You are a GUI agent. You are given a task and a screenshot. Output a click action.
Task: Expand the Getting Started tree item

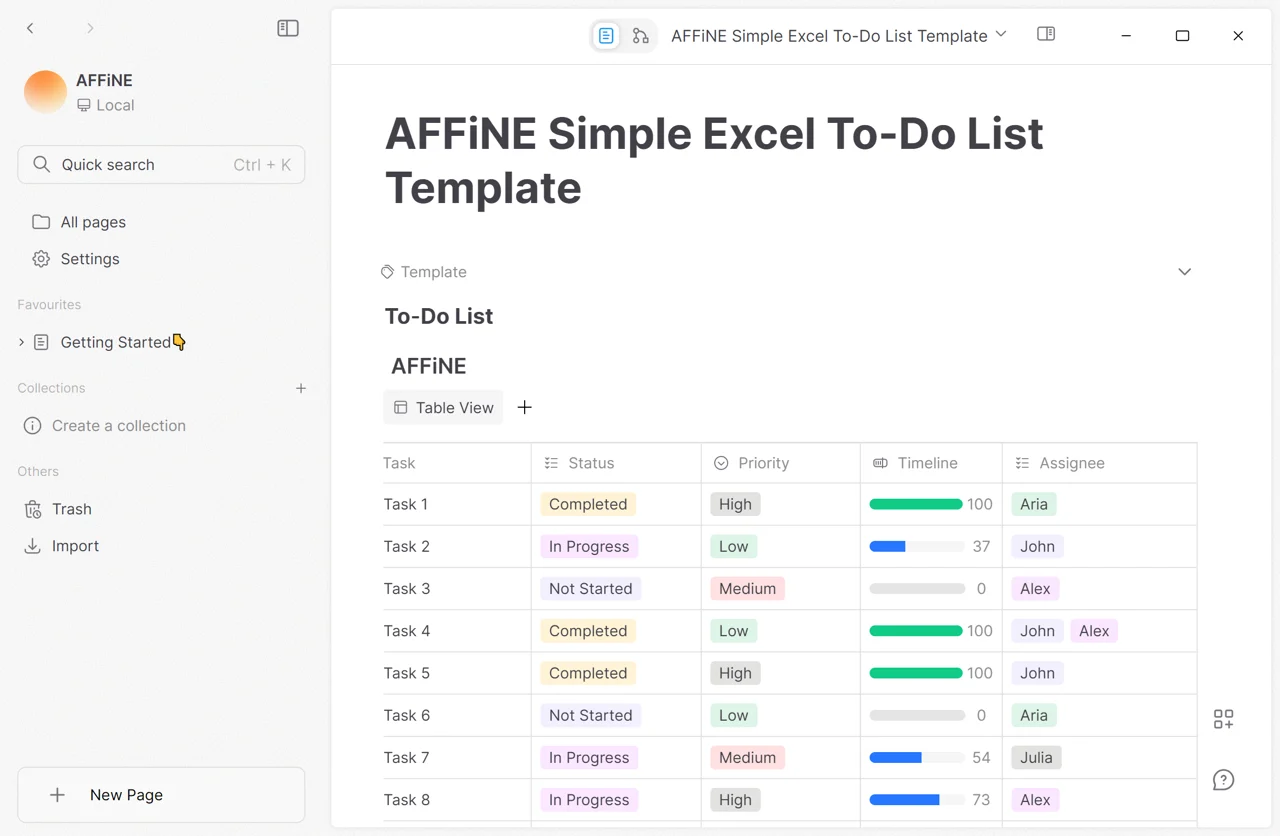click(22, 342)
